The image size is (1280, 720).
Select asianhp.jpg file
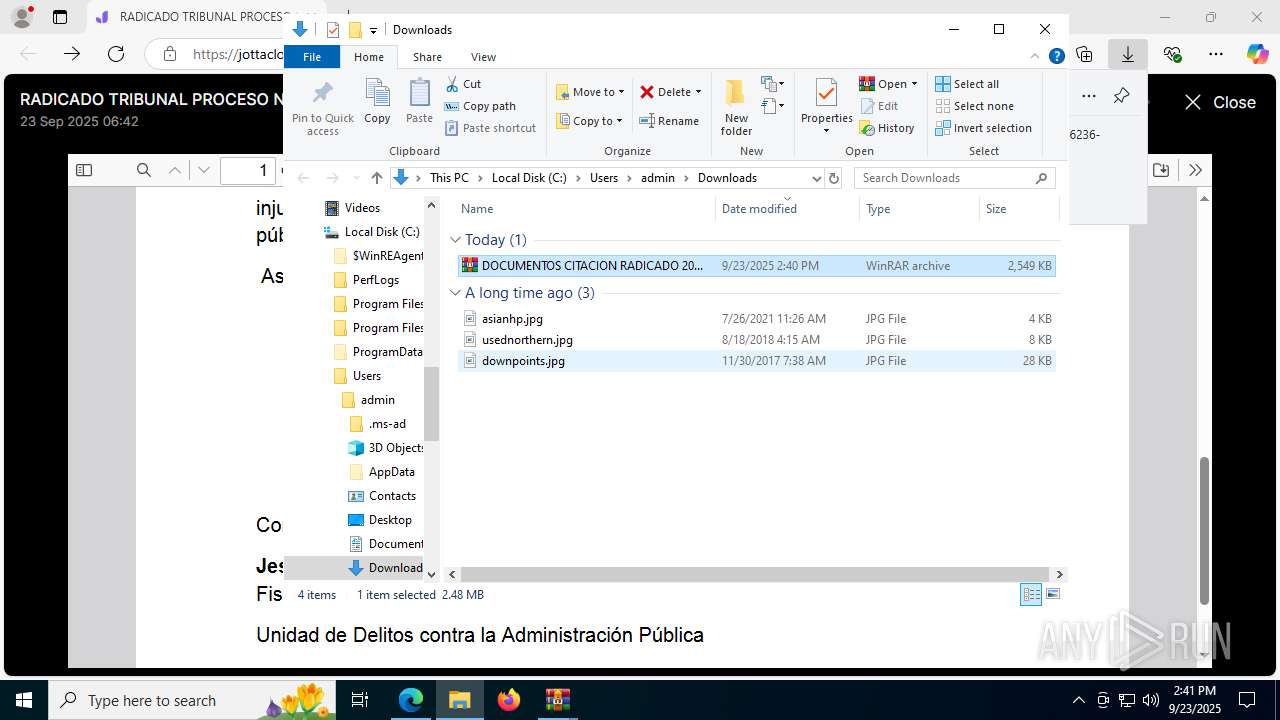pyautogui.click(x=756, y=319)
